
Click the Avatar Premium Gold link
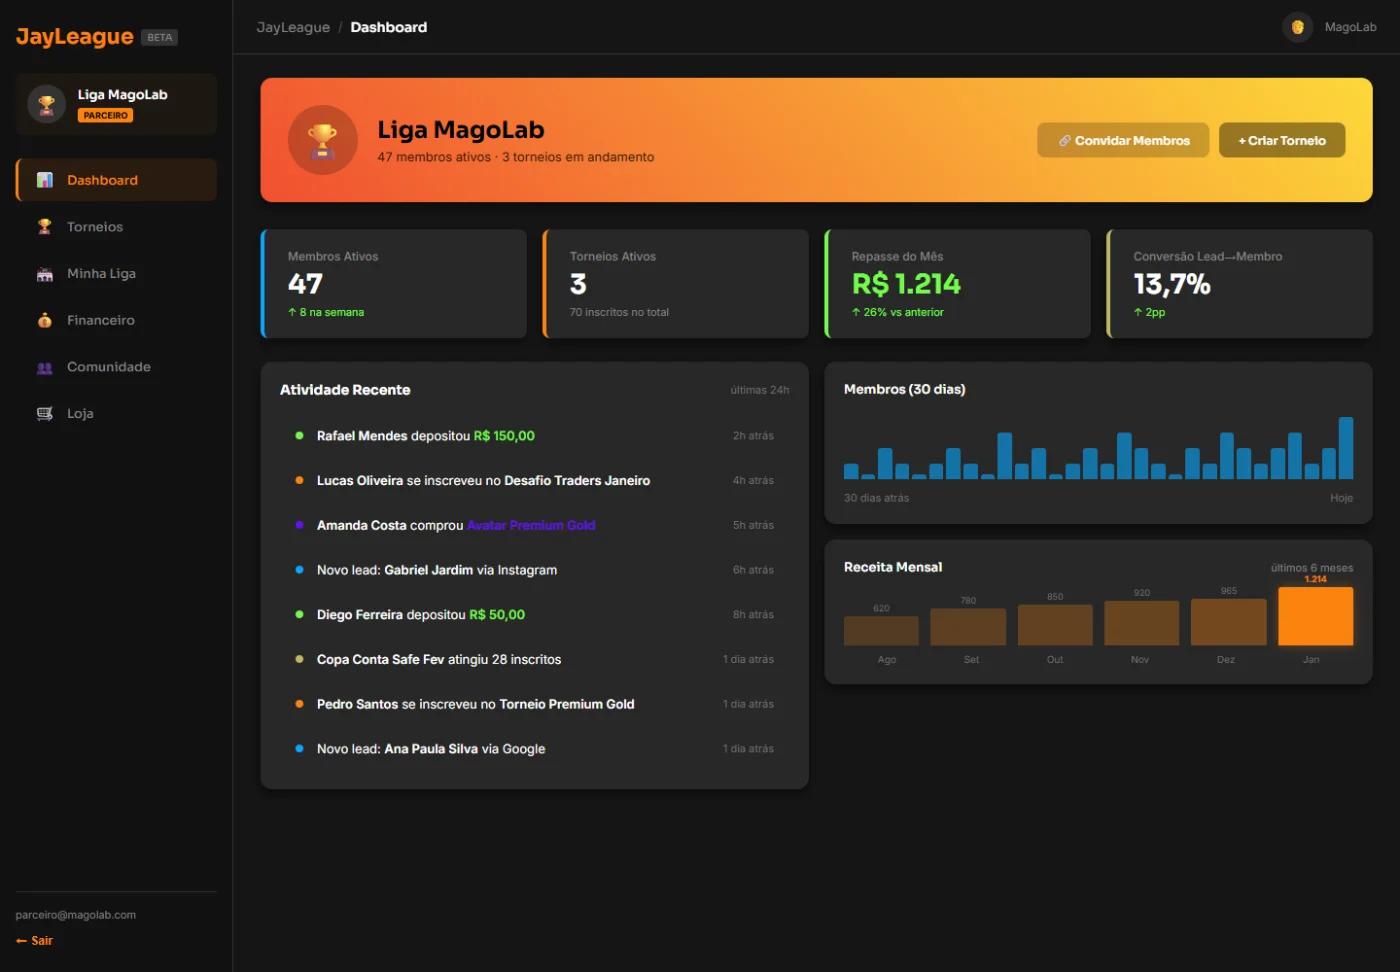point(531,525)
